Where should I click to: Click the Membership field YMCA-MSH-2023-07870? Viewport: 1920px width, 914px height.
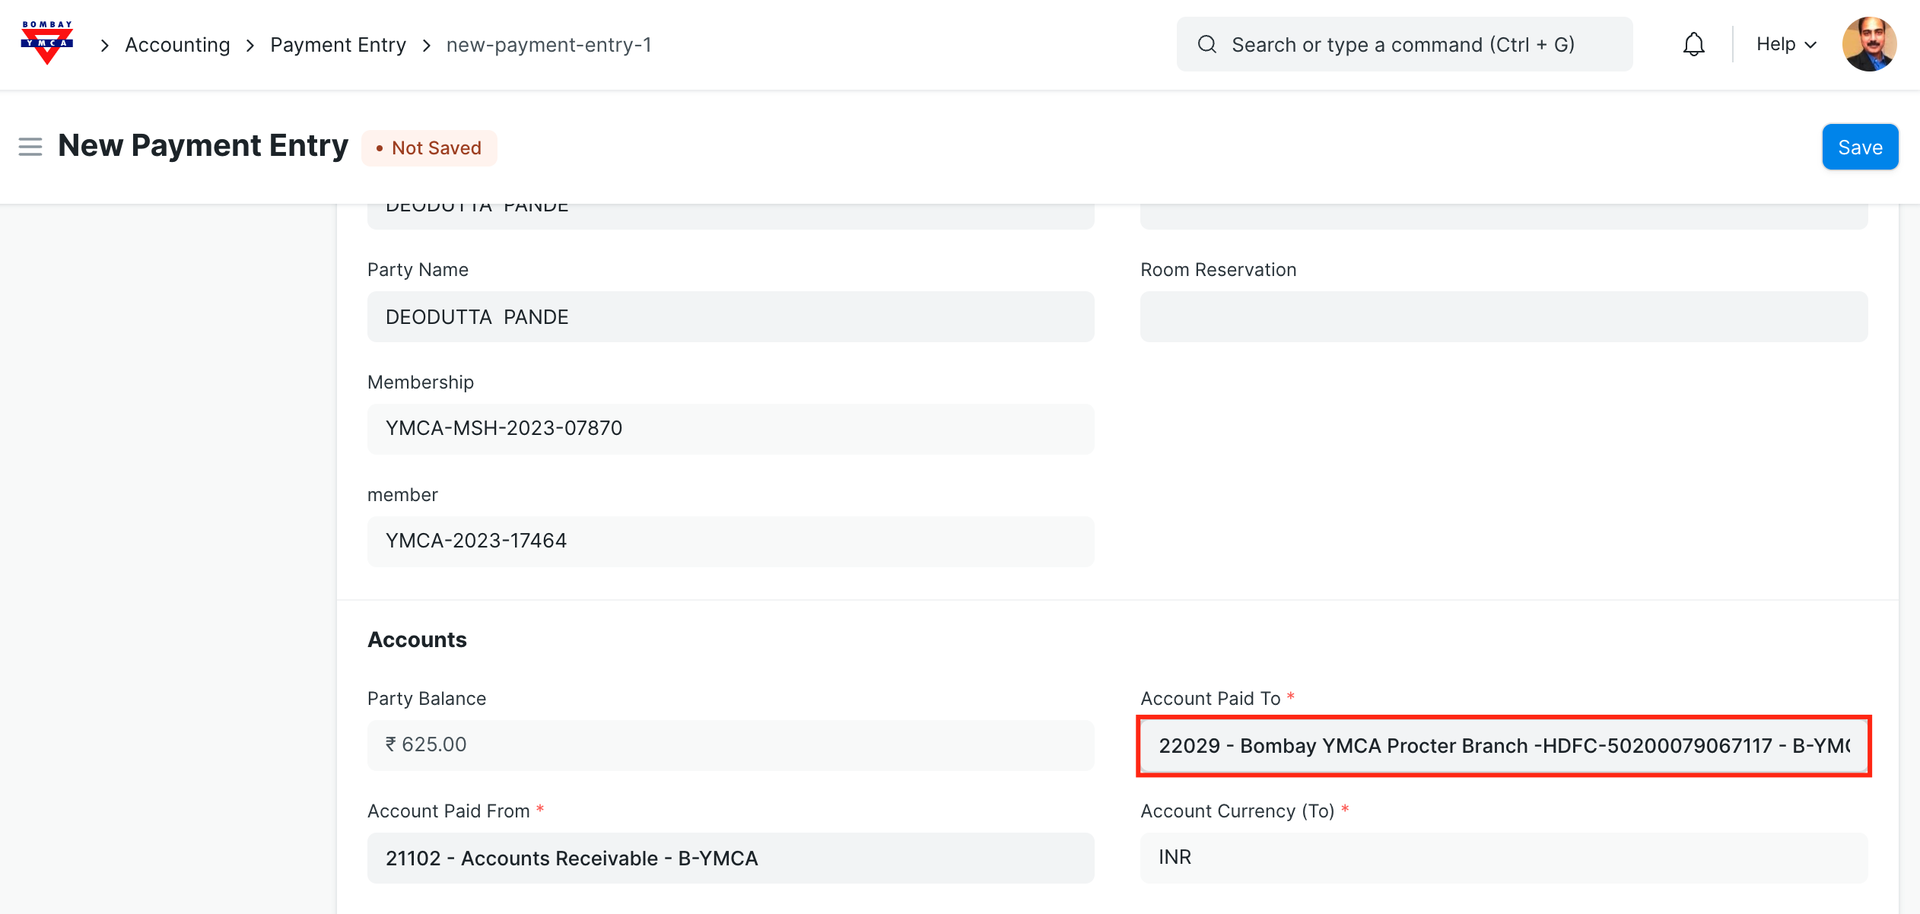point(730,429)
